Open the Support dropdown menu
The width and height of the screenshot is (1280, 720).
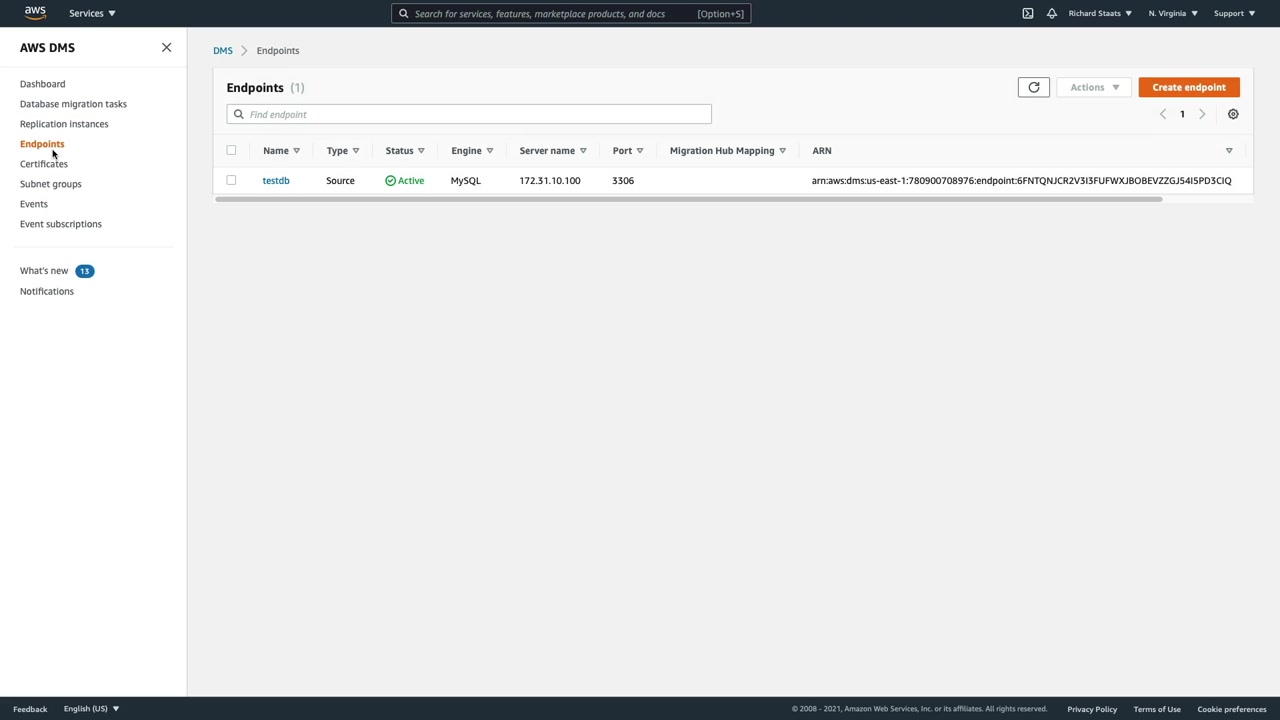click(x=1234, y=13)
